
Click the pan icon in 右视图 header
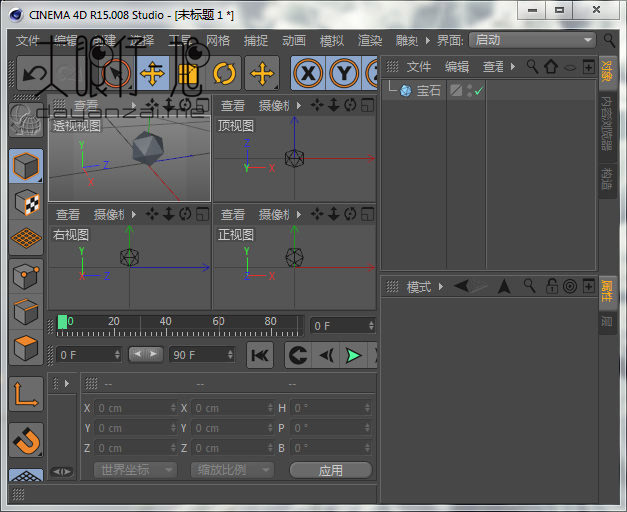(152, 214)
